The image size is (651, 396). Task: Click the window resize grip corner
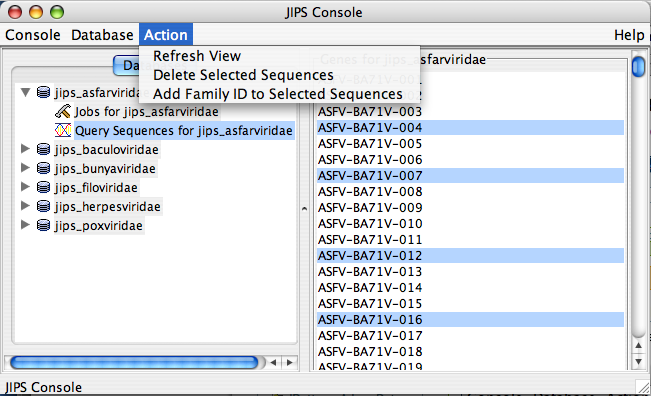tap(643, 388)
